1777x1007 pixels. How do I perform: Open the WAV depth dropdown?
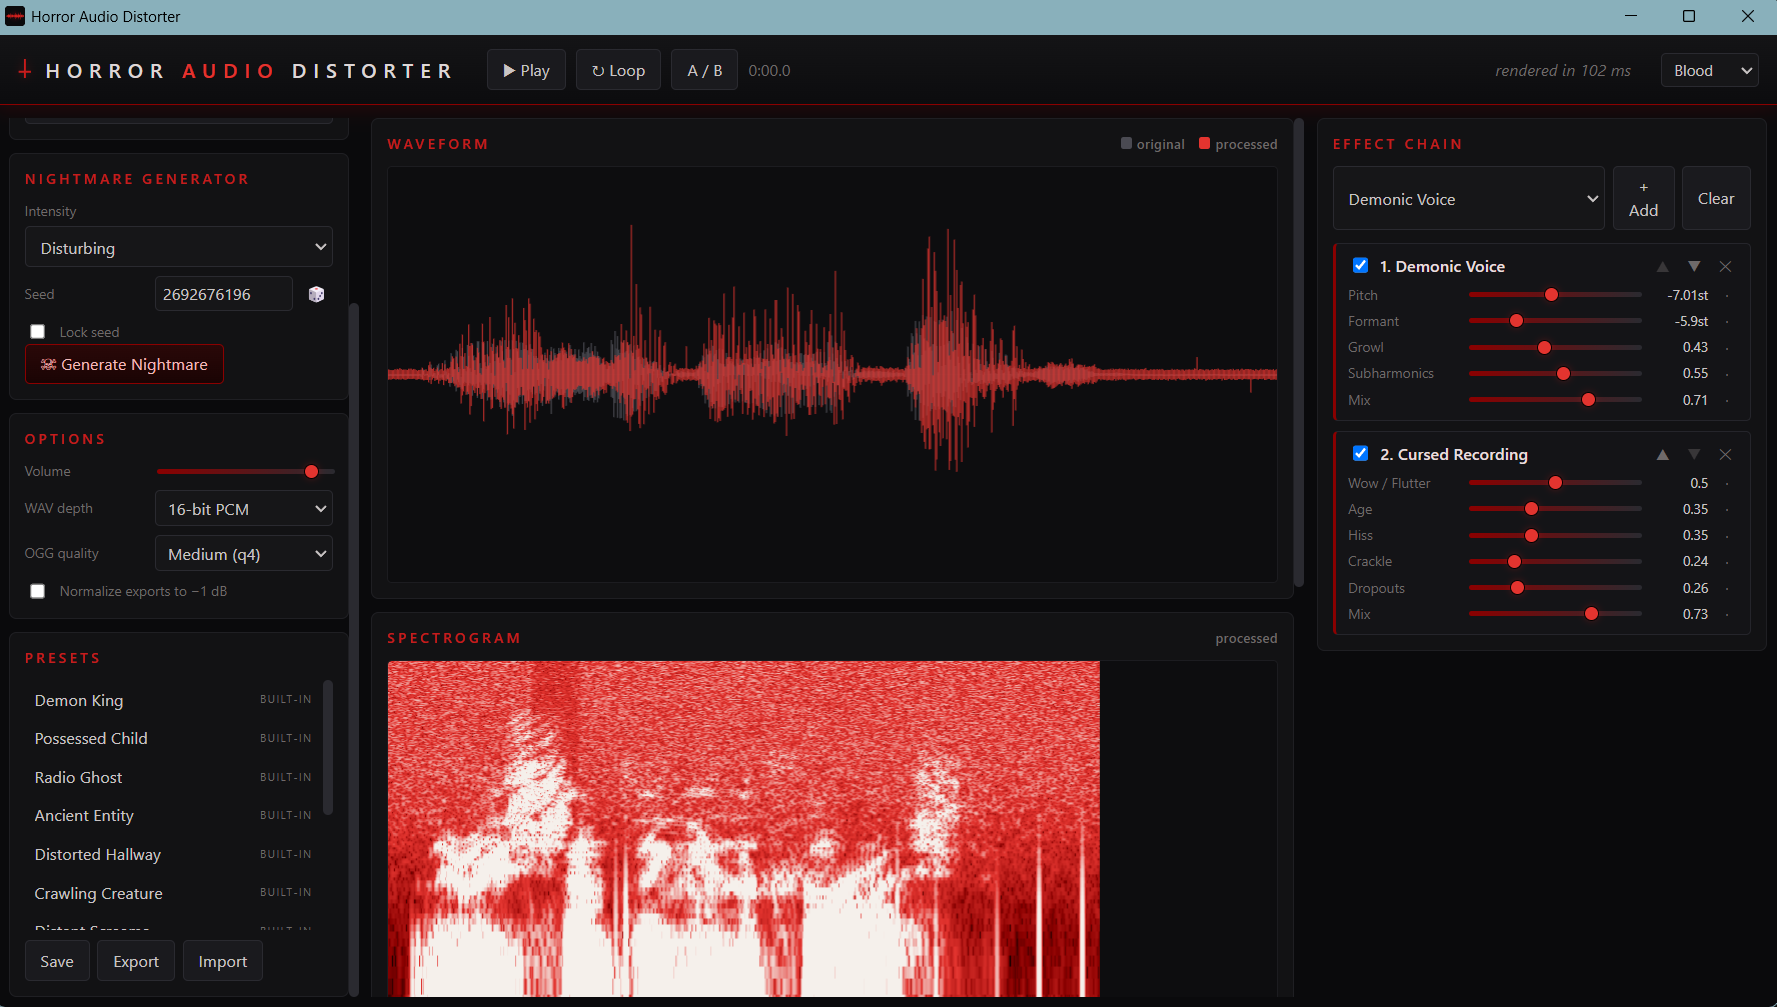pos(244,508)
